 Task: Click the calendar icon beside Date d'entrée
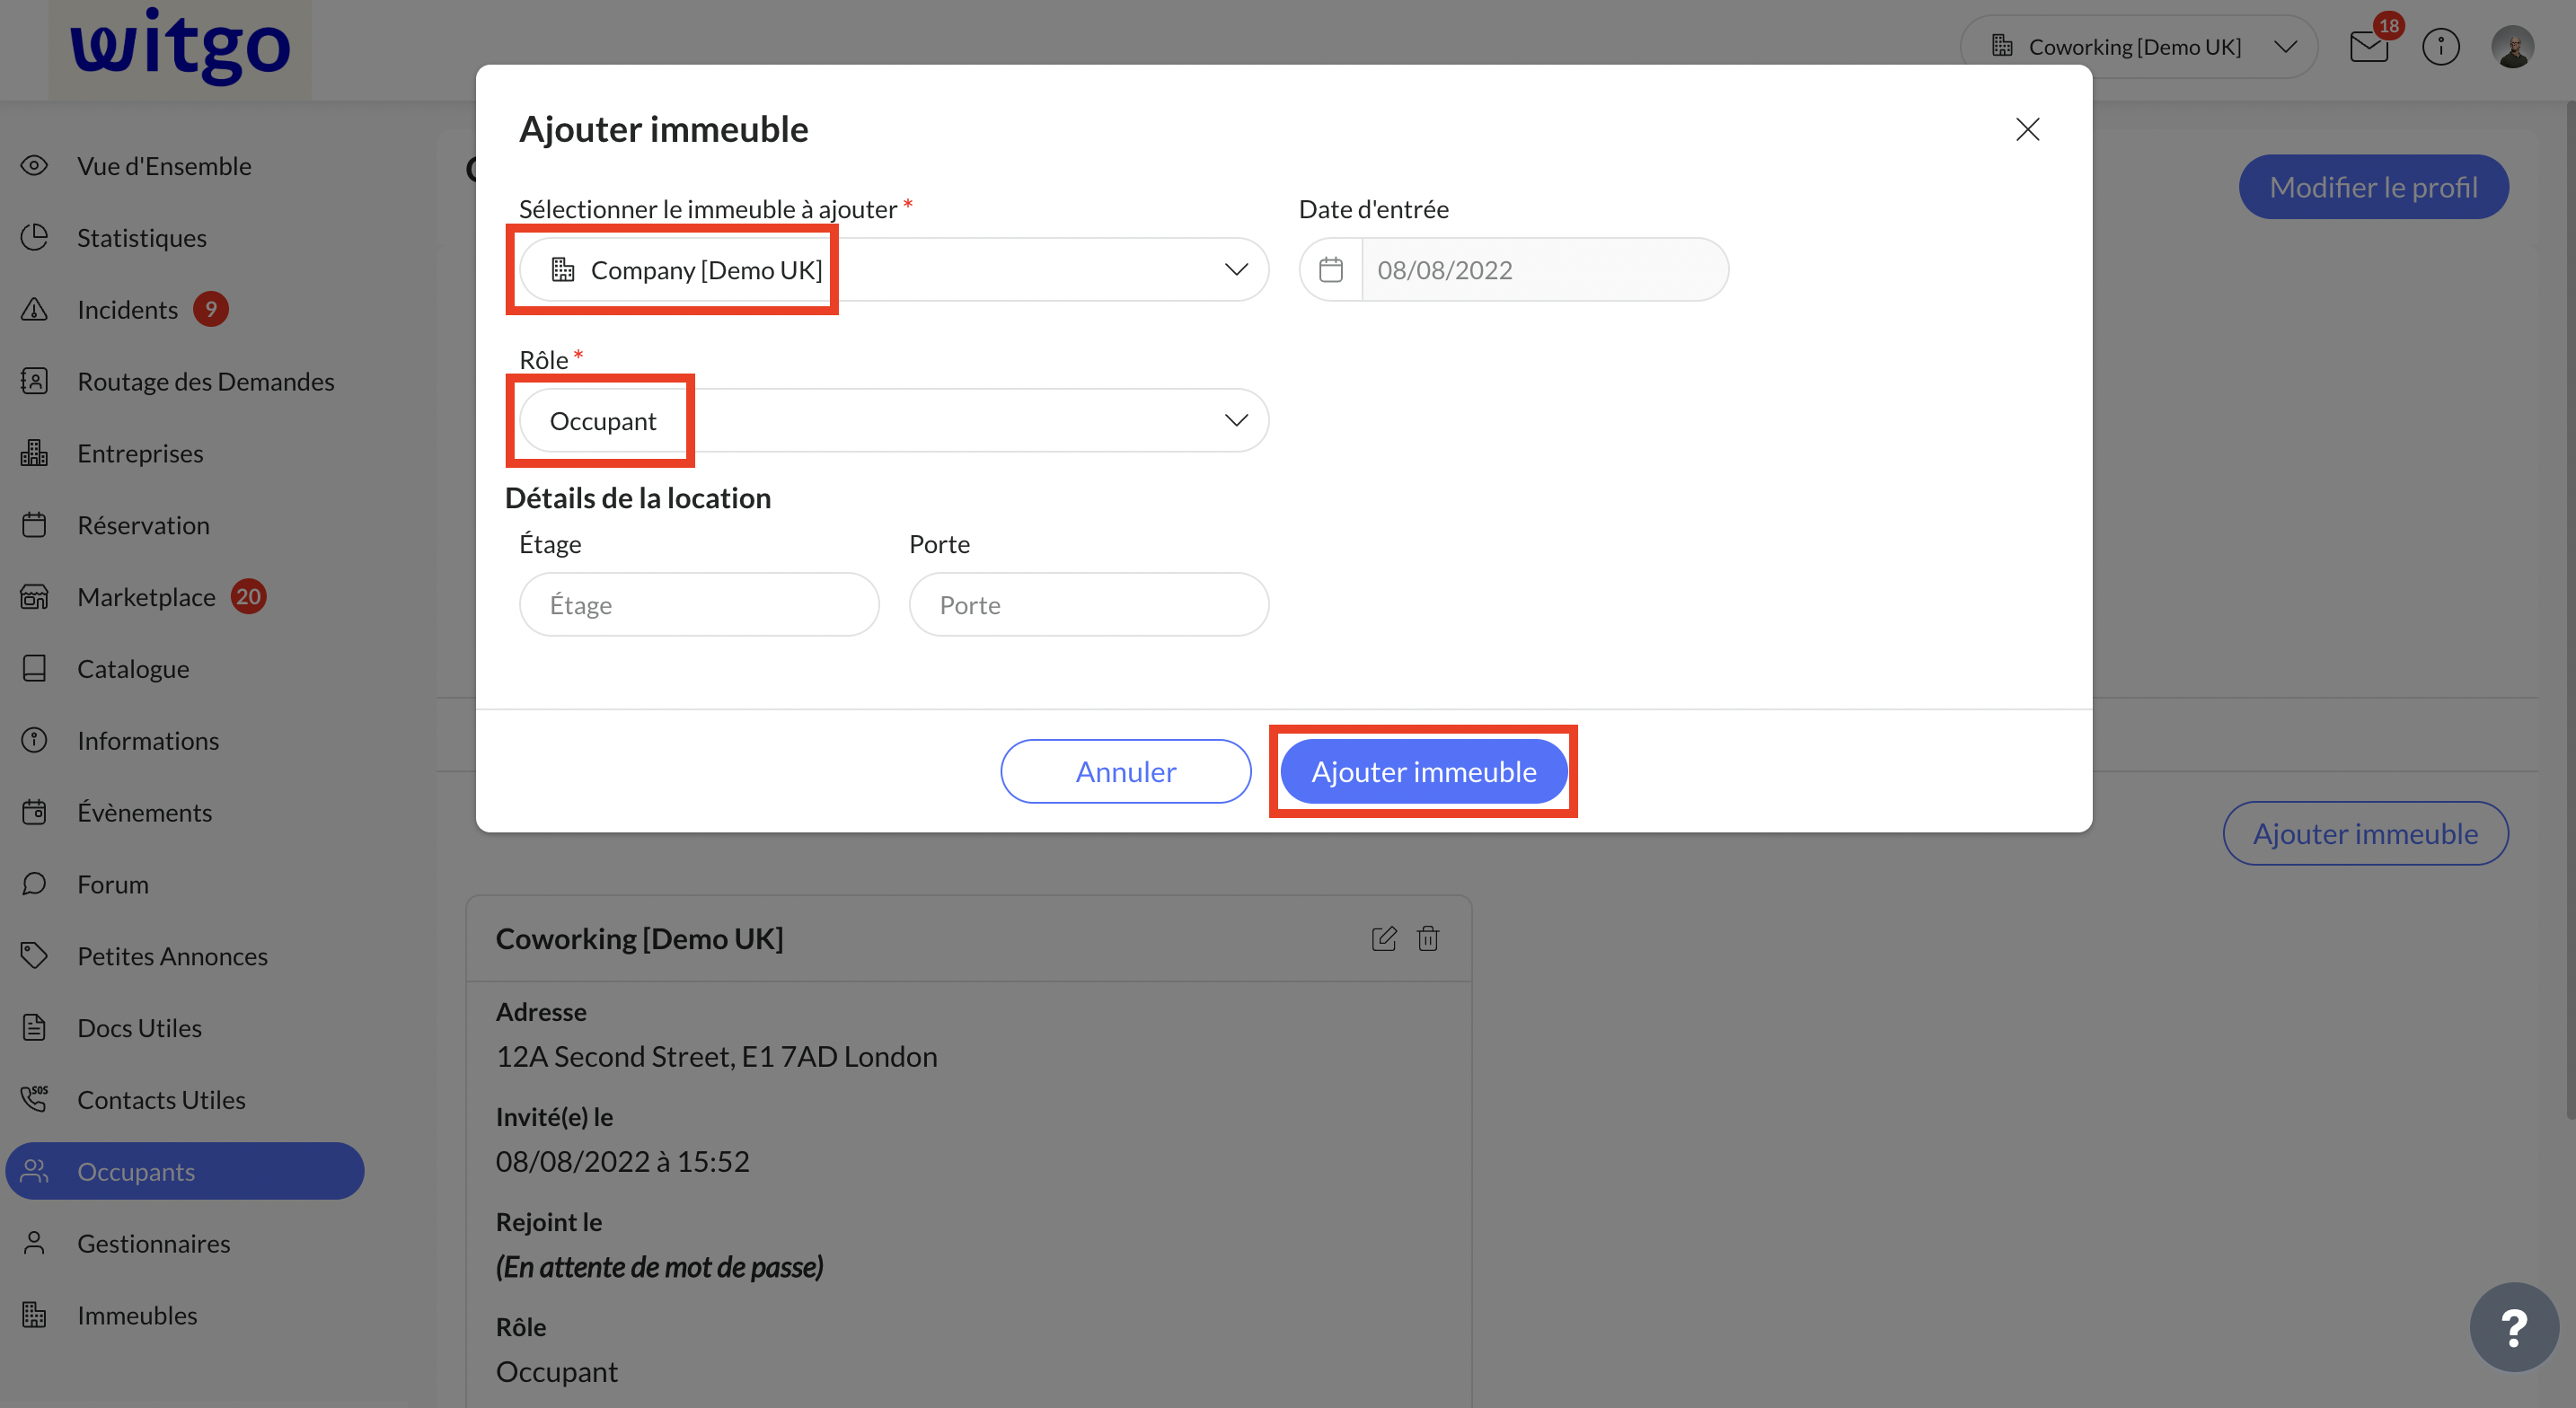(x=1331, y=270)
